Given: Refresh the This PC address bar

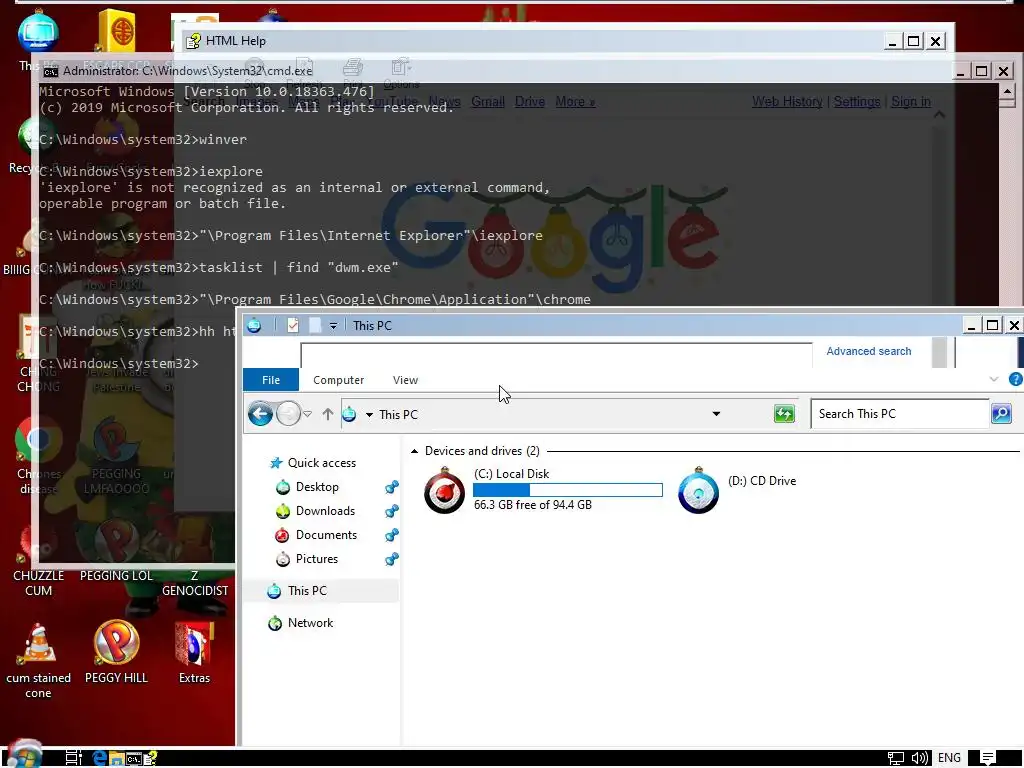Looking at the screenshot, I should tap(784, 414).
